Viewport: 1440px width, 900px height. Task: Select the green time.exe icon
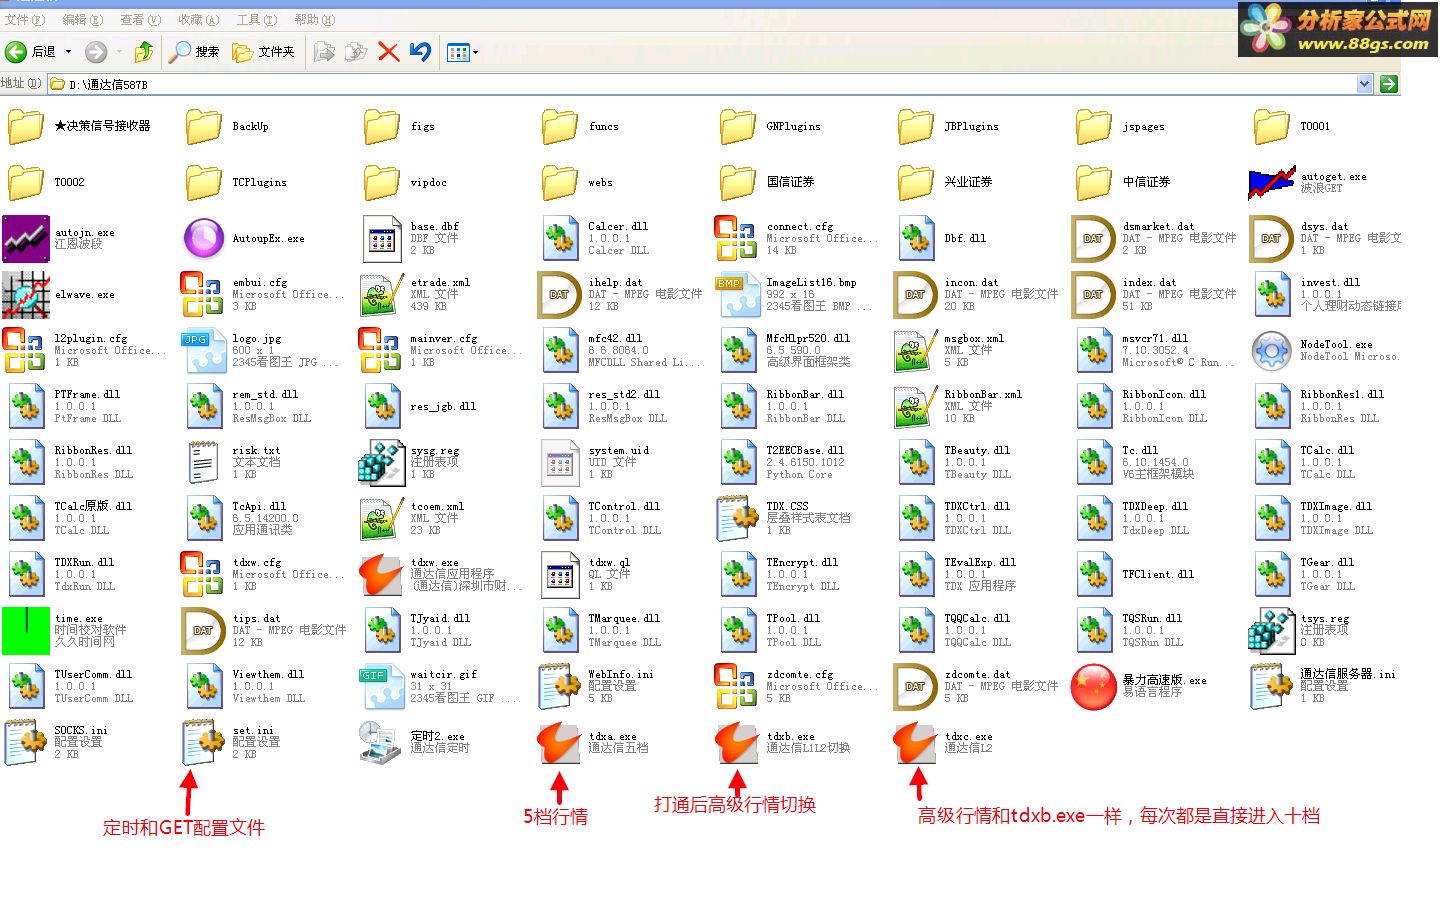(25, 630)
